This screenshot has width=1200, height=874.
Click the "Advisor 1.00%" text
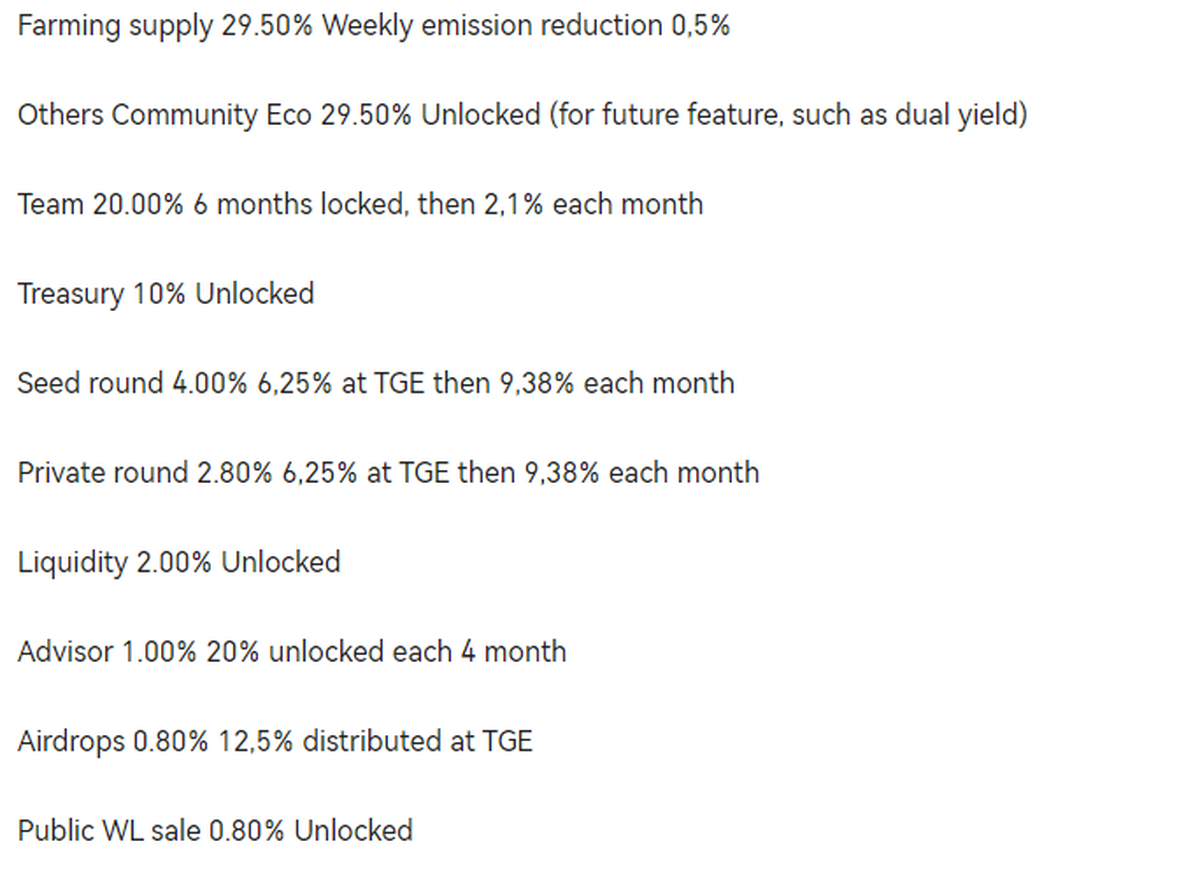point(107,652)
